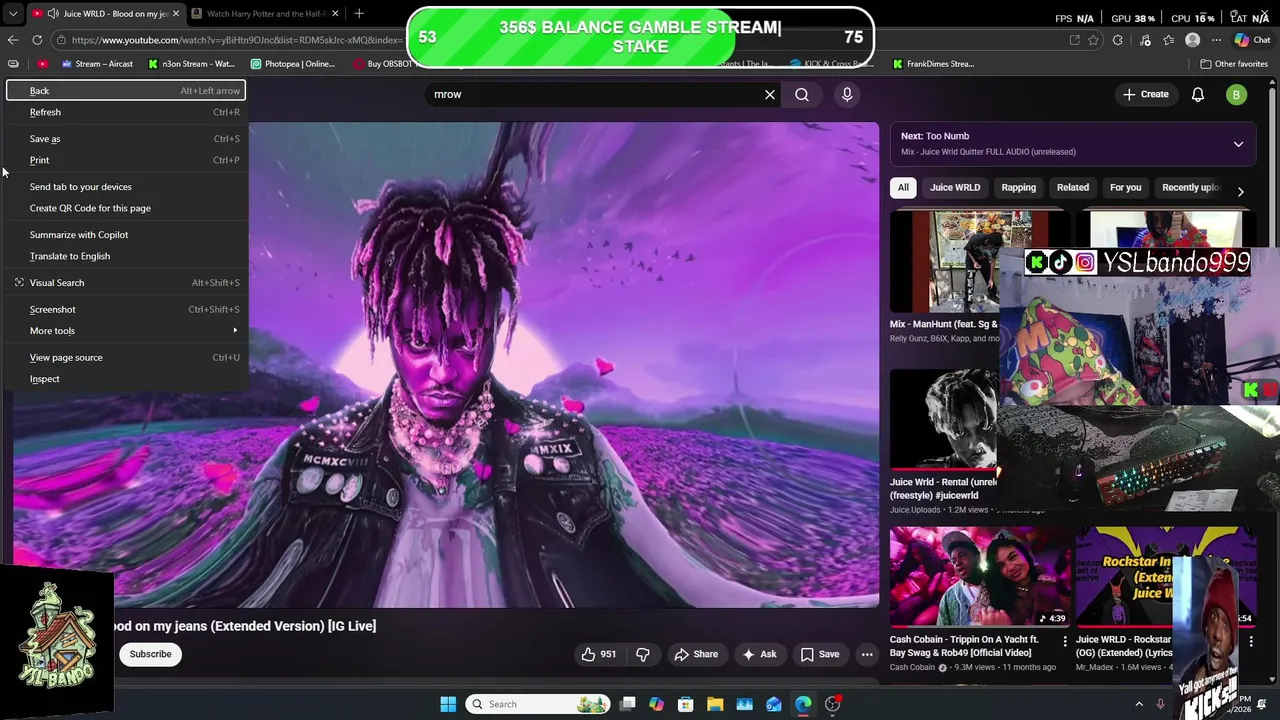1280x720 pixels.
Task: Open options for Cash Cobain video
Action: (1065, 641)
